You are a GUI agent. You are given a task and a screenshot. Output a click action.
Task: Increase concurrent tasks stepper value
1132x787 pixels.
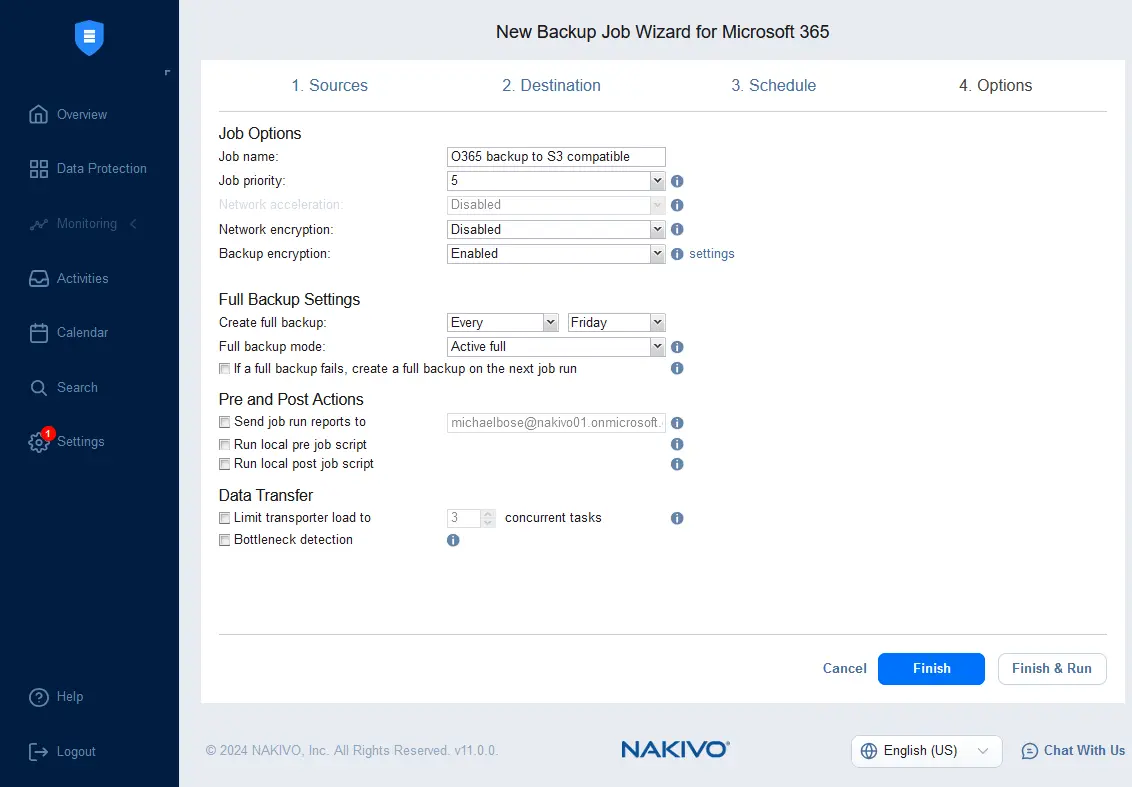(x=488, y=514)
